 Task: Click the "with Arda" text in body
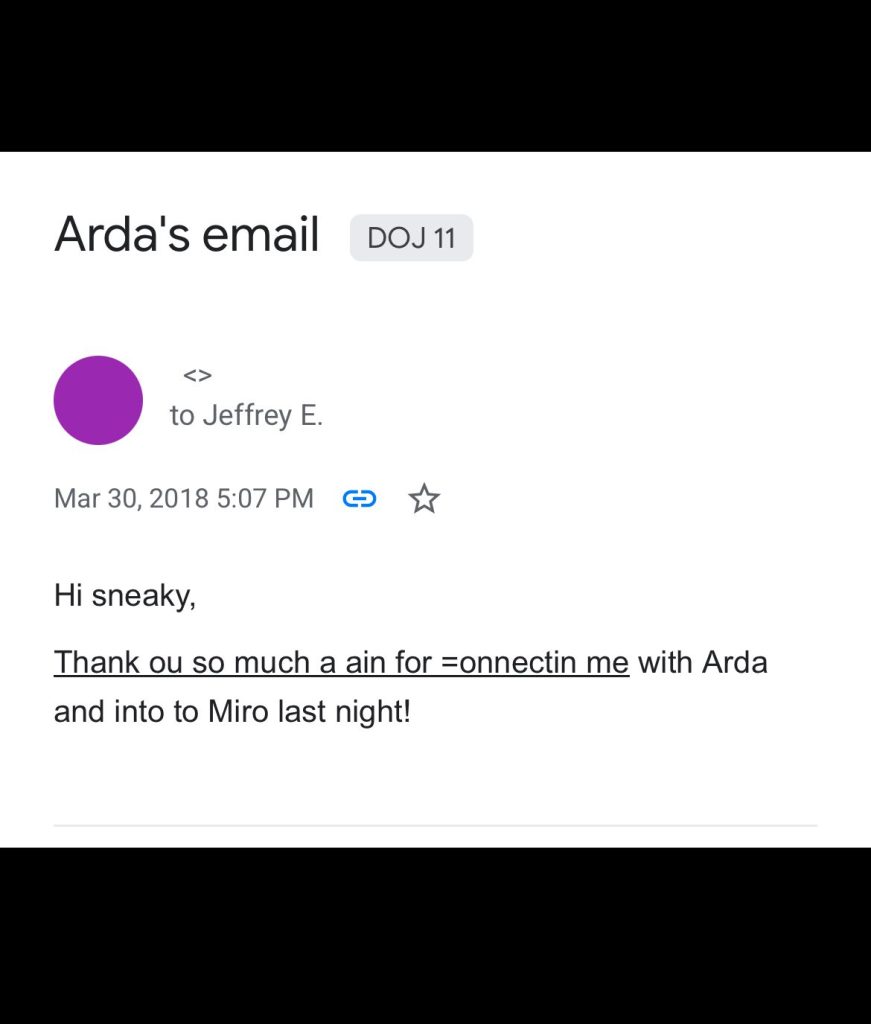point(702,662)
